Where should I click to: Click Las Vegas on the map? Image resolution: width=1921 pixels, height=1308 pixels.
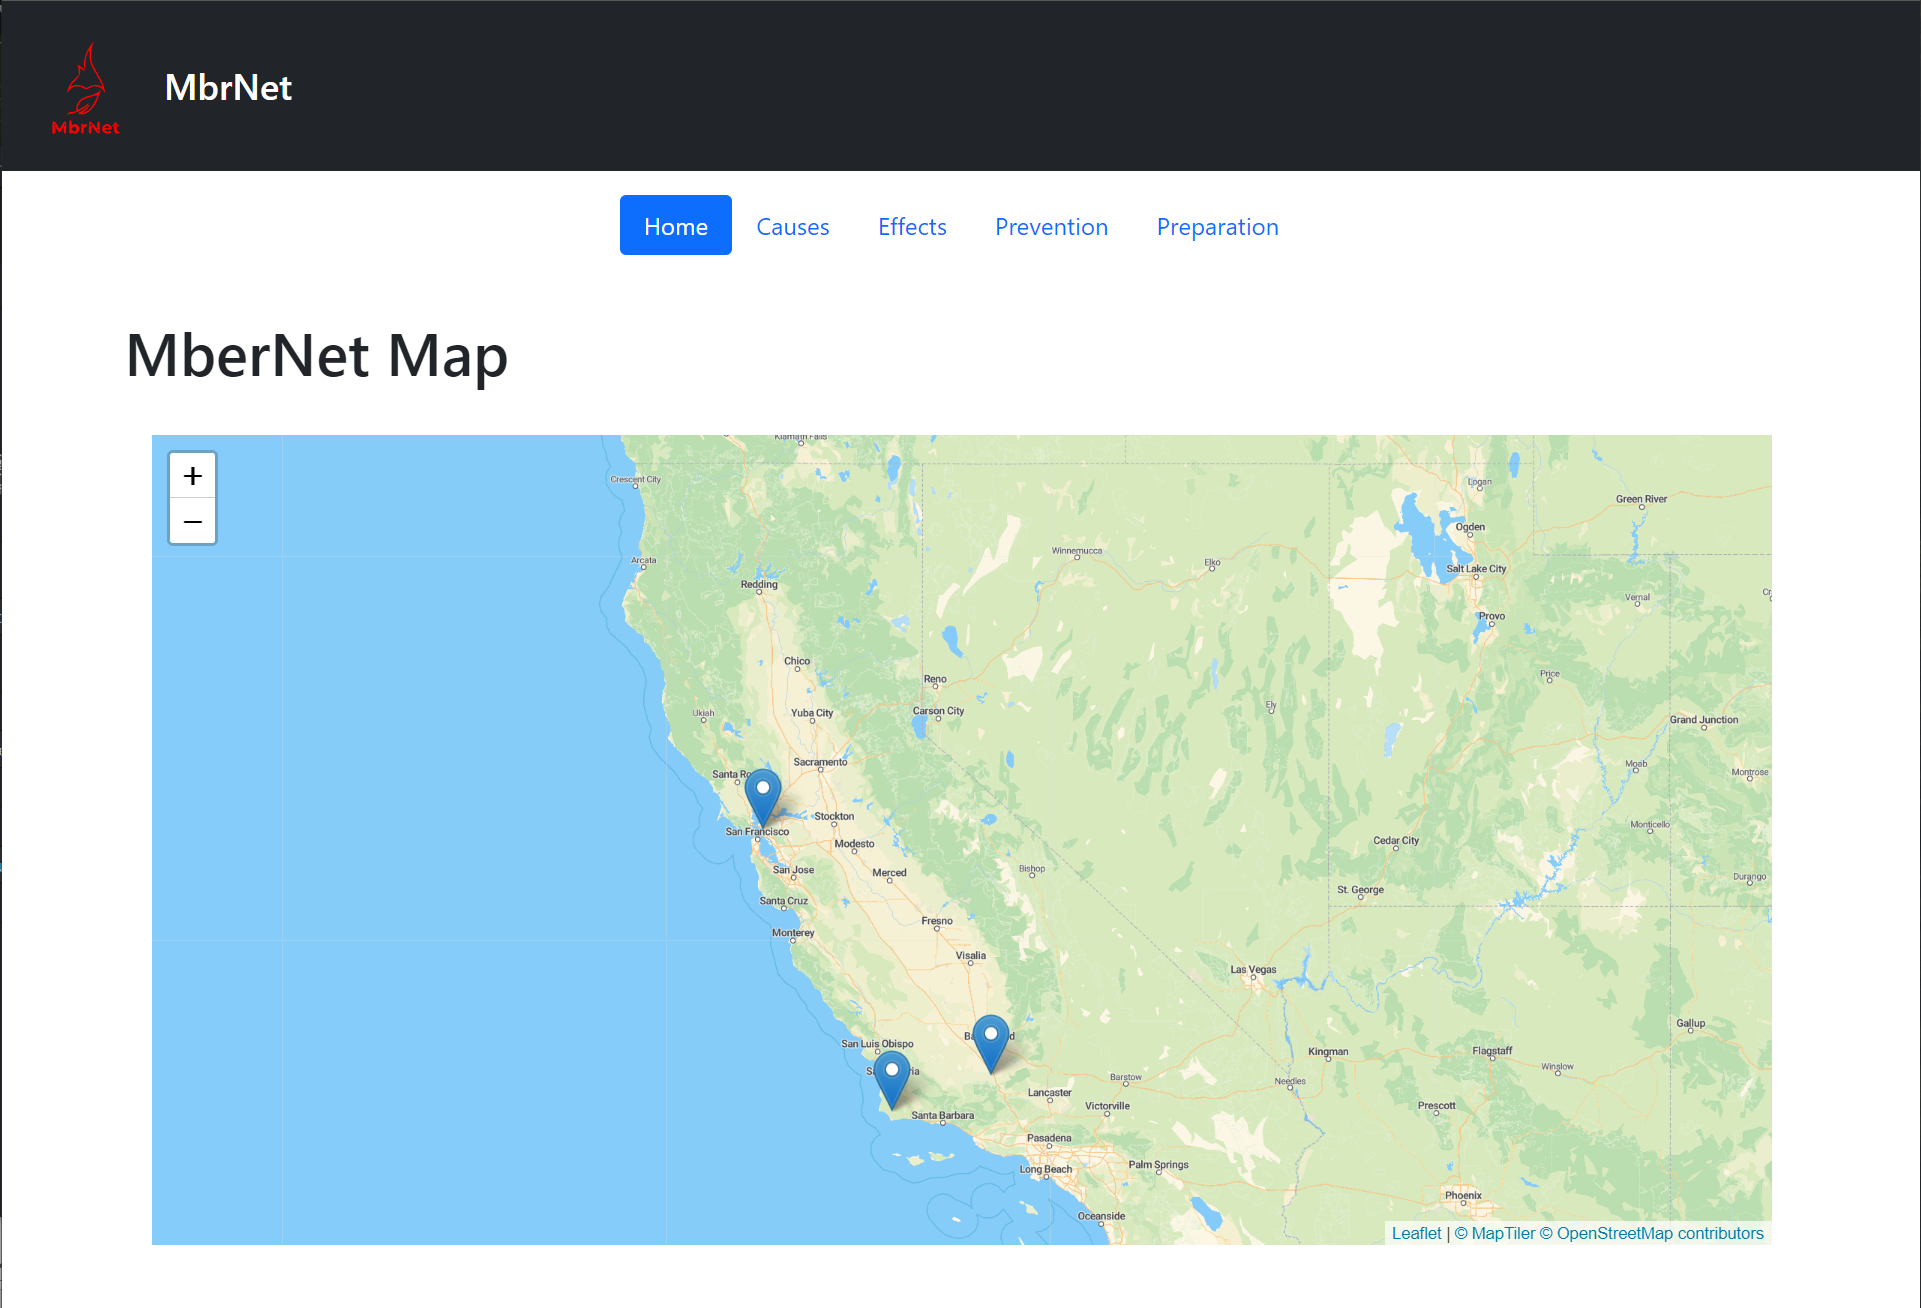coord(1253,969)
